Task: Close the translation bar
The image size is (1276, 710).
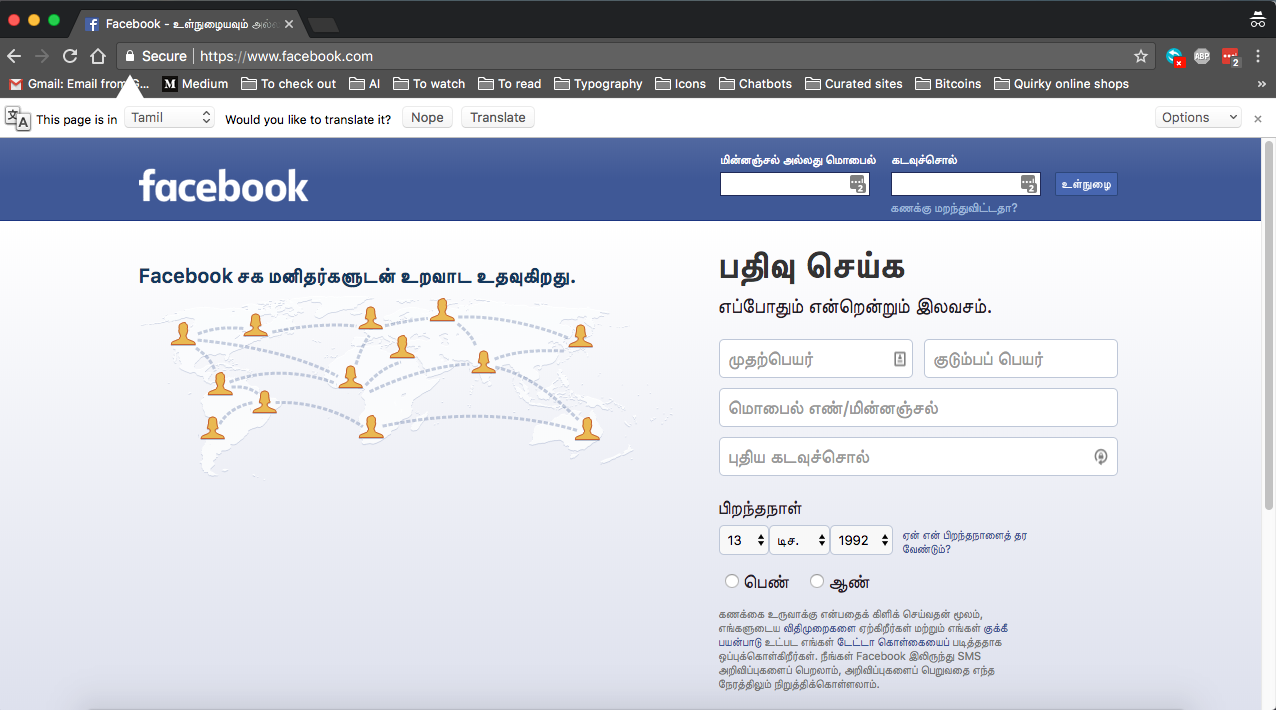Action: click(1258, 118)
